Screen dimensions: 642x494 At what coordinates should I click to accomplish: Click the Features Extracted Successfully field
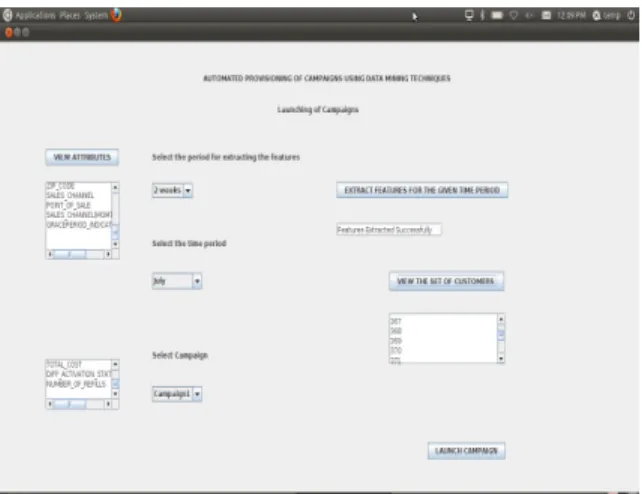pyautogui.click(x=389, y=230)
